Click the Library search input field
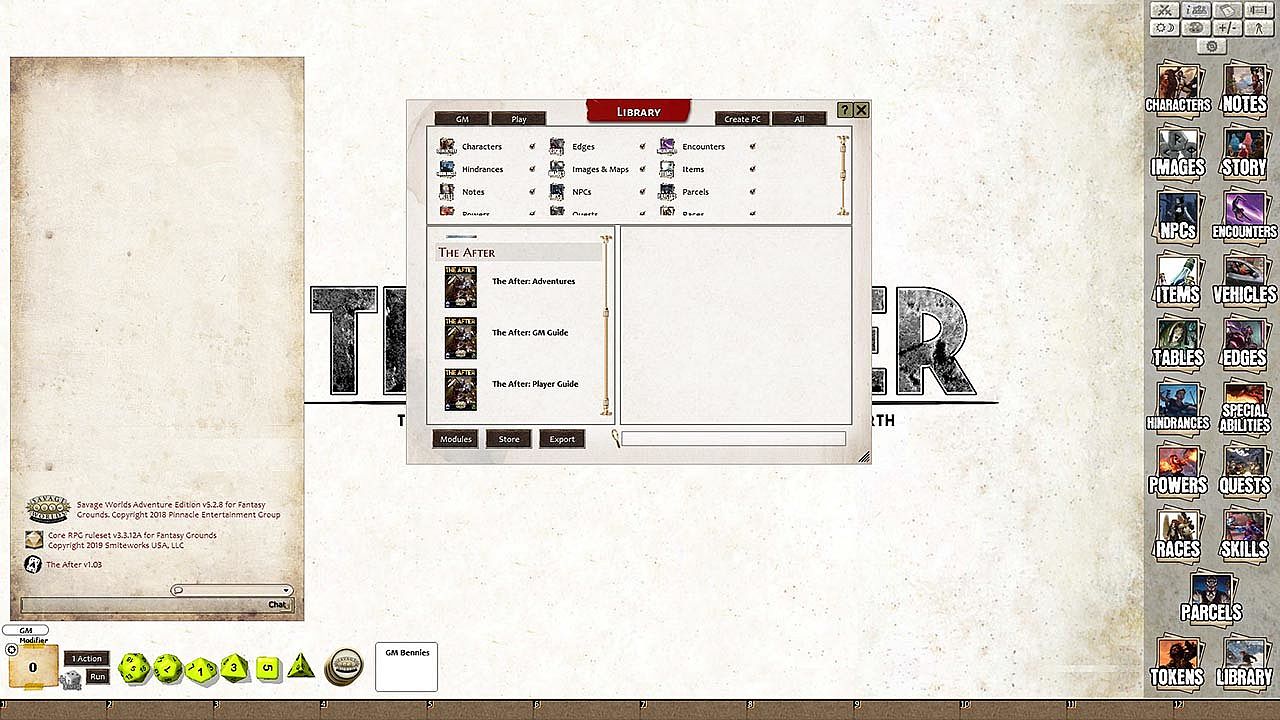Viewport: 1280px width, 720px height. pos(734,439)
